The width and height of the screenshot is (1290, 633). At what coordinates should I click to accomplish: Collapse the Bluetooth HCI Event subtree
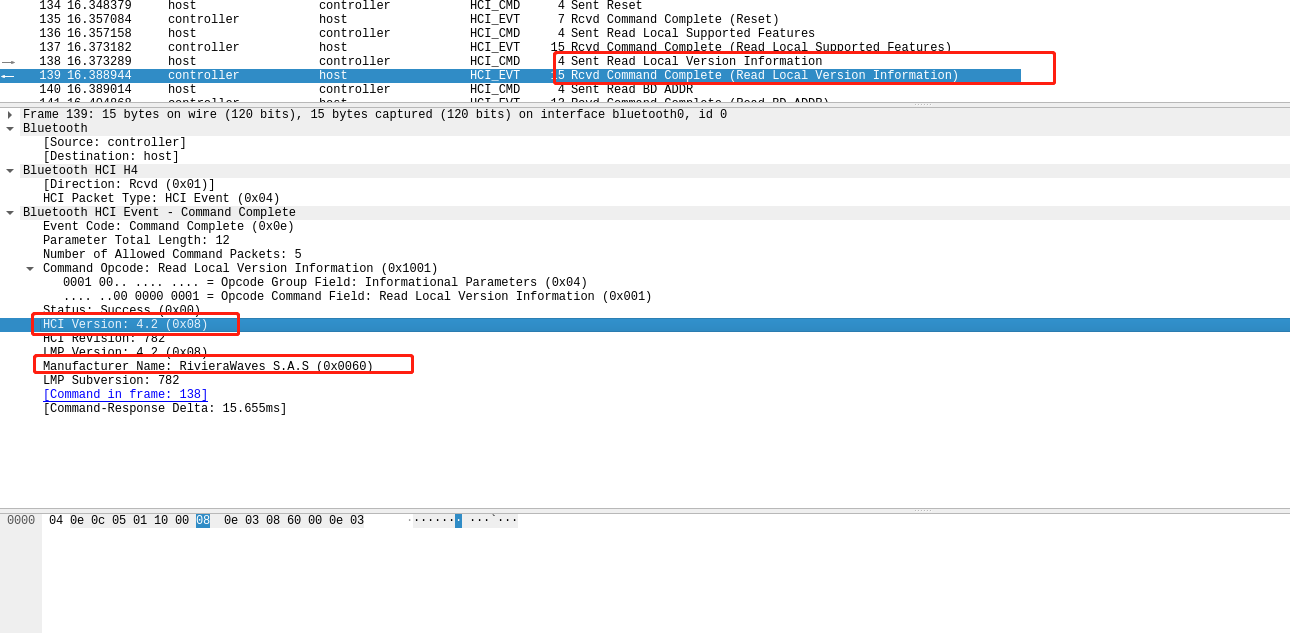point(10,211)
